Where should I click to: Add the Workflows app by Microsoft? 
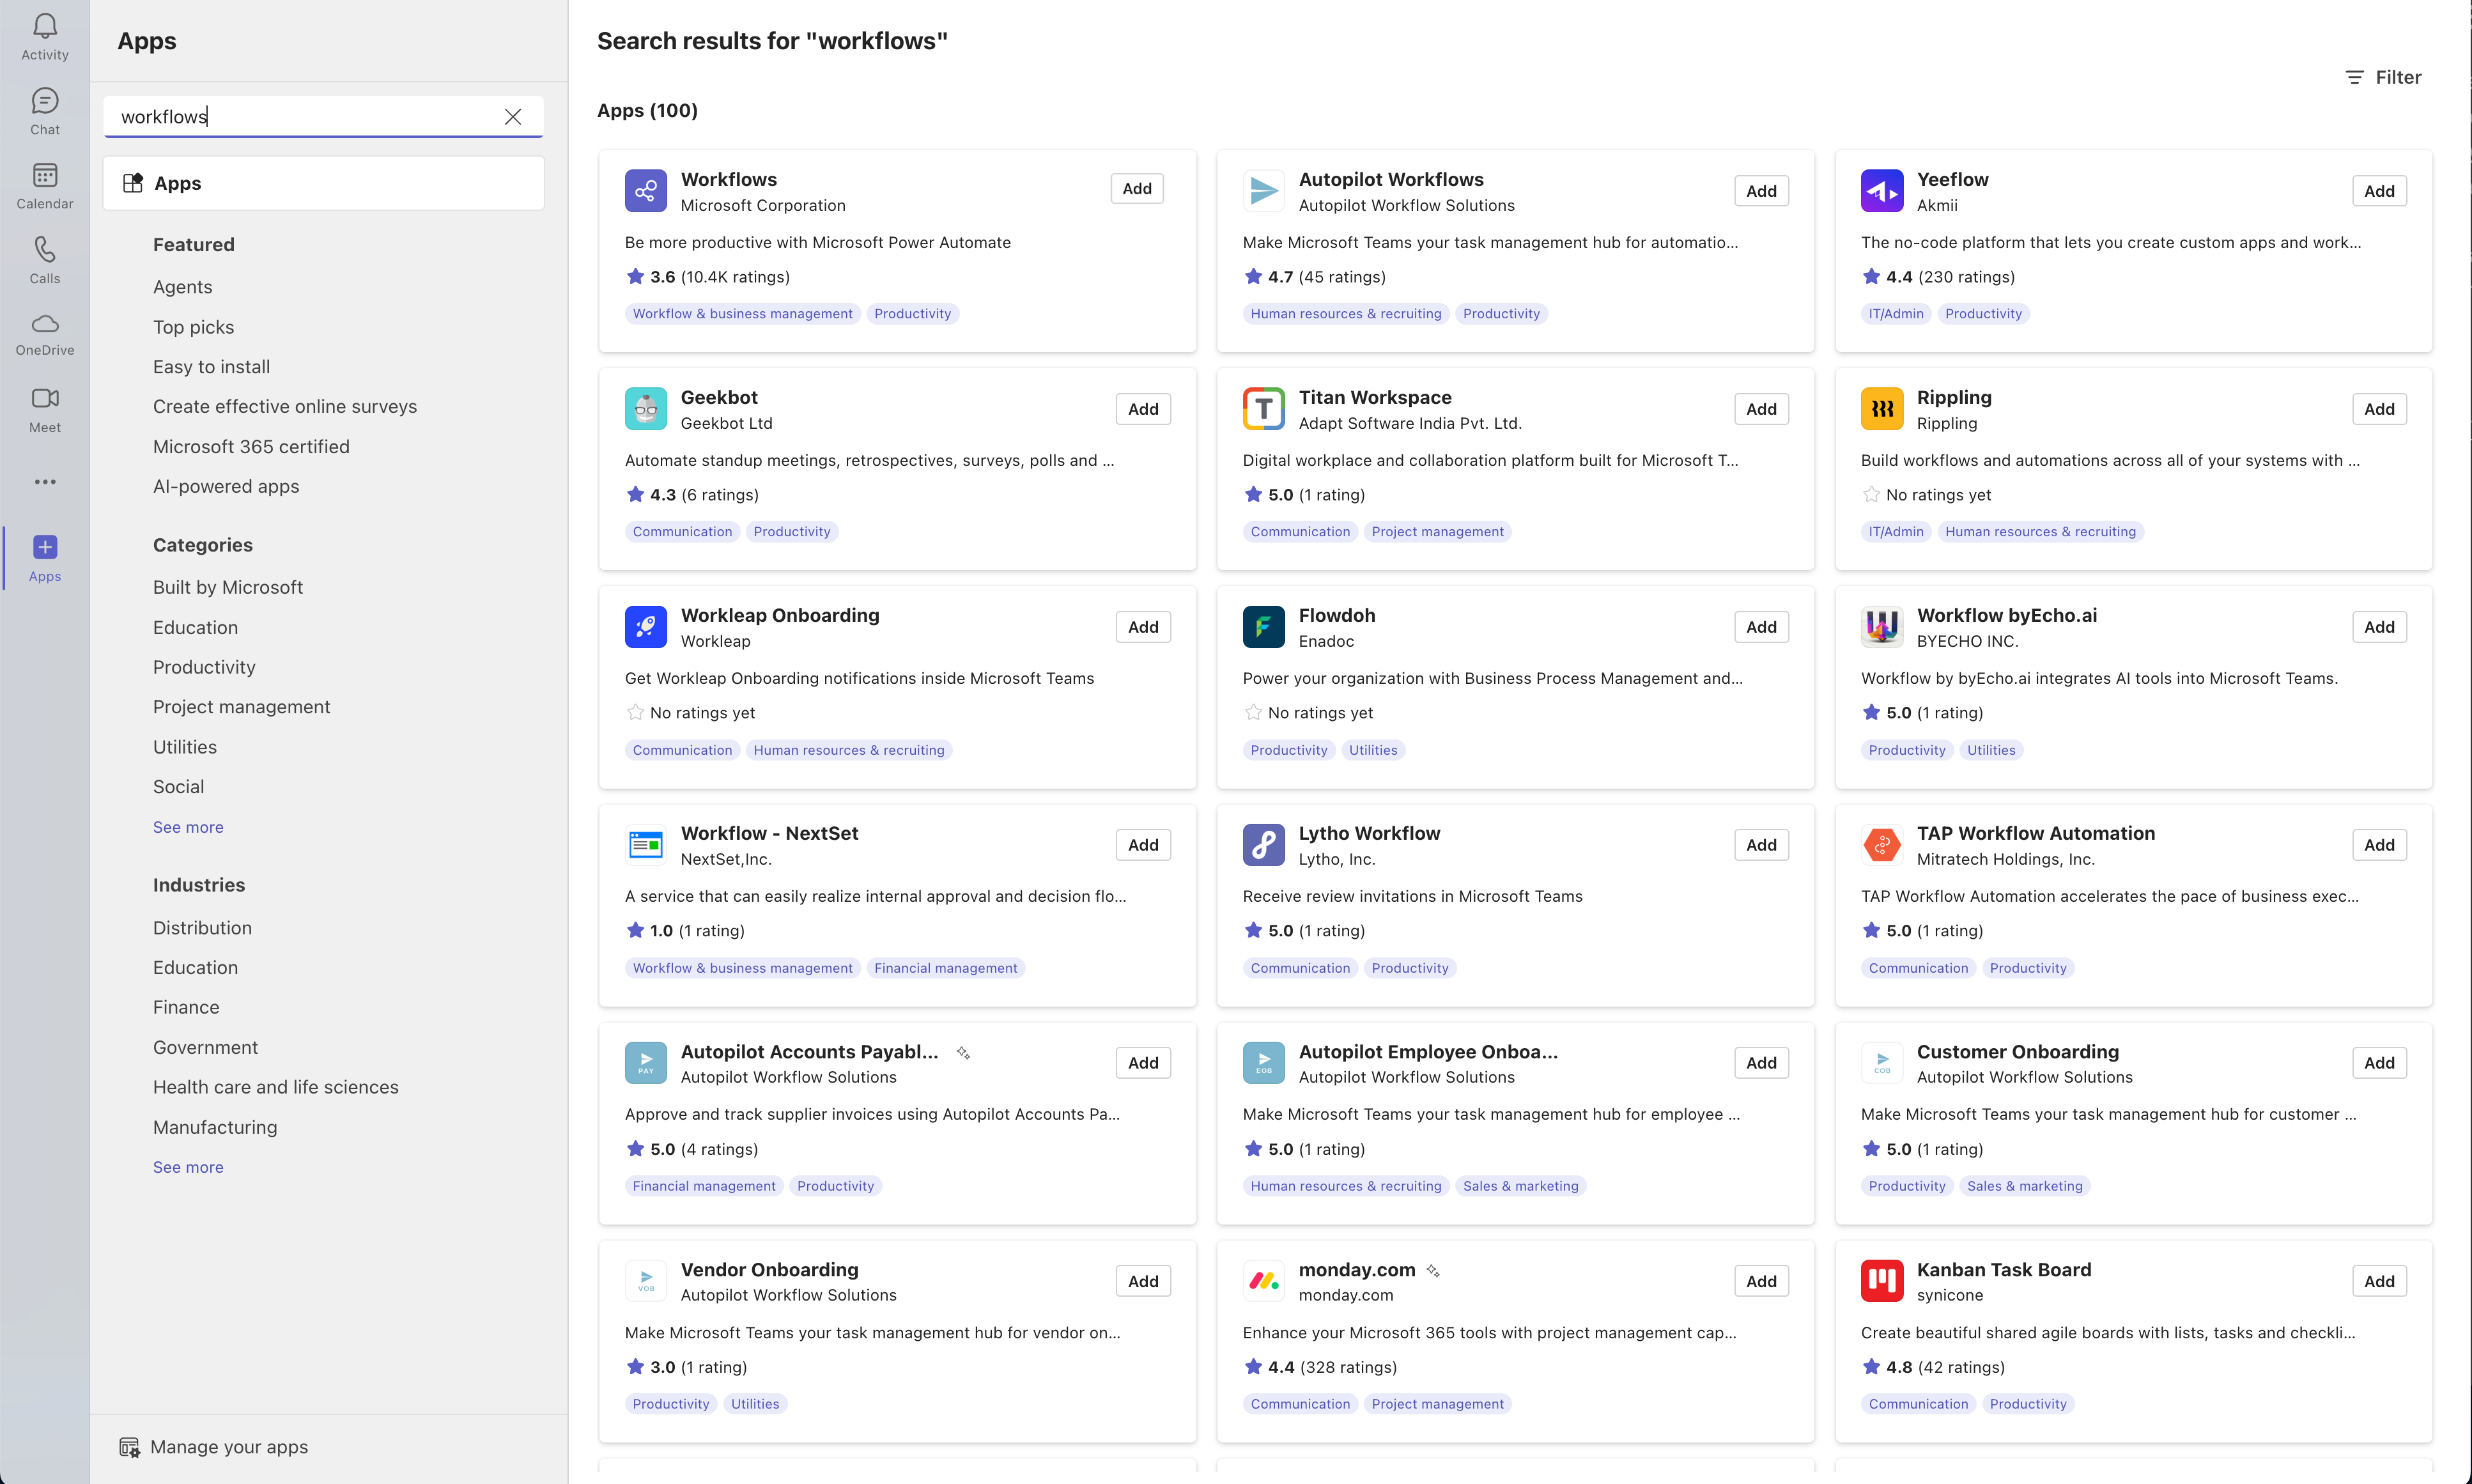[1136, 189]
